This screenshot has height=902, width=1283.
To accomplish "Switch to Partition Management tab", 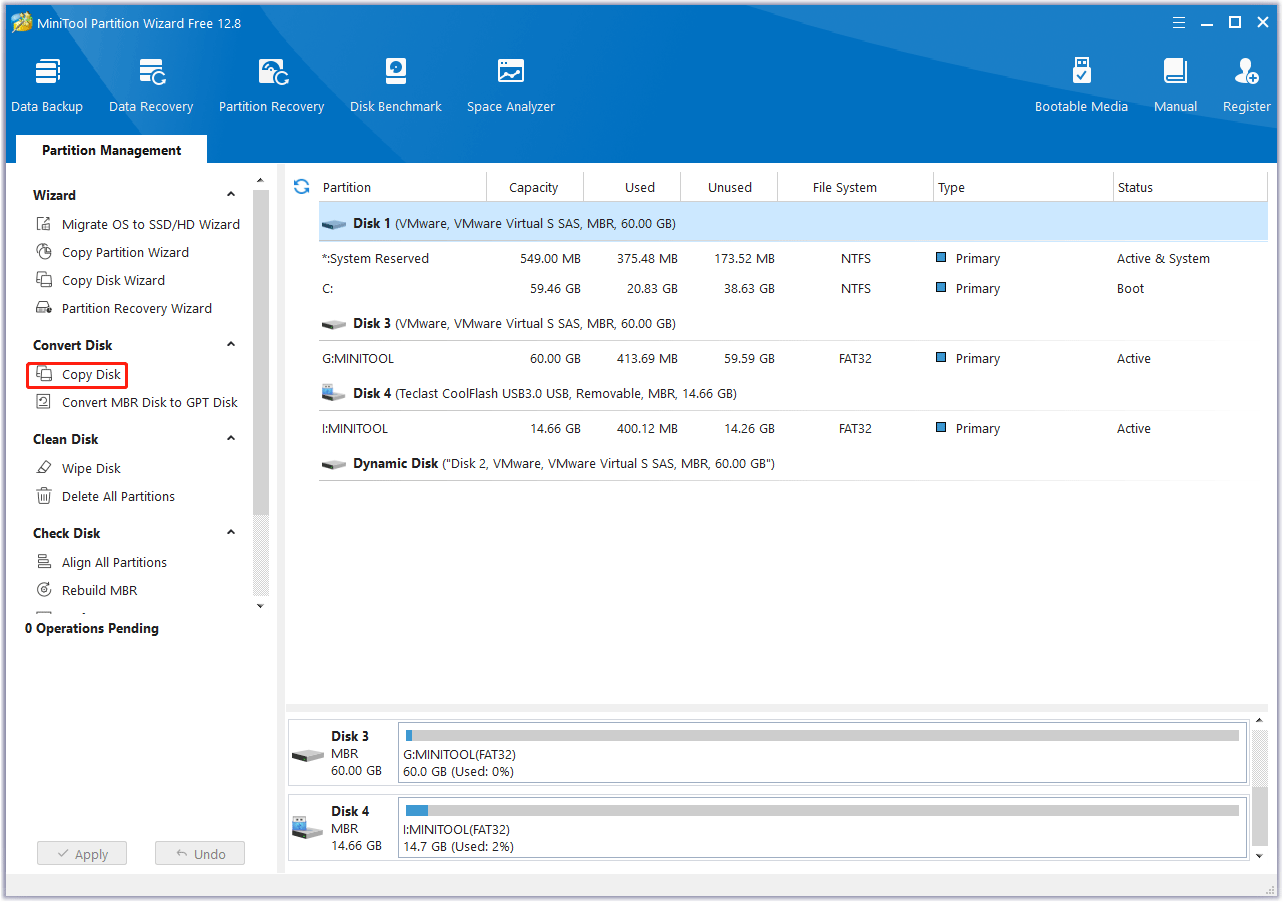I will point(112,150).
